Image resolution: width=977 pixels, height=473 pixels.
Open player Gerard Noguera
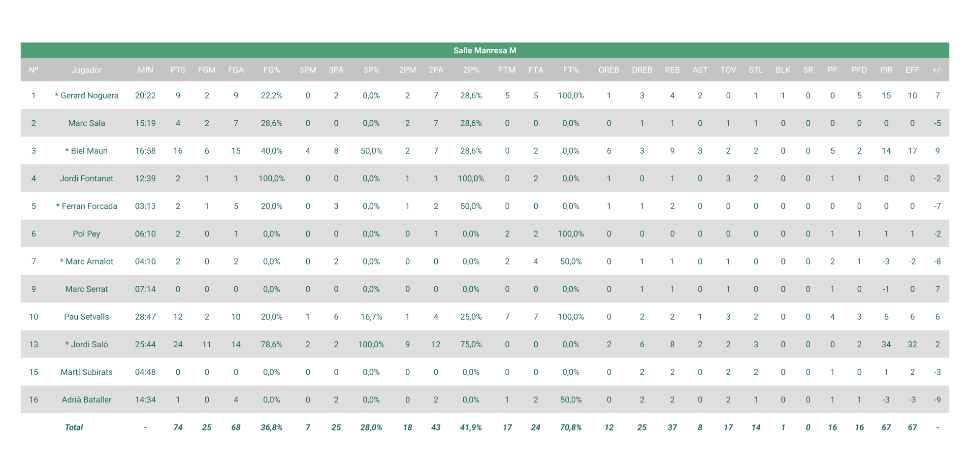(x=90, y=96)
